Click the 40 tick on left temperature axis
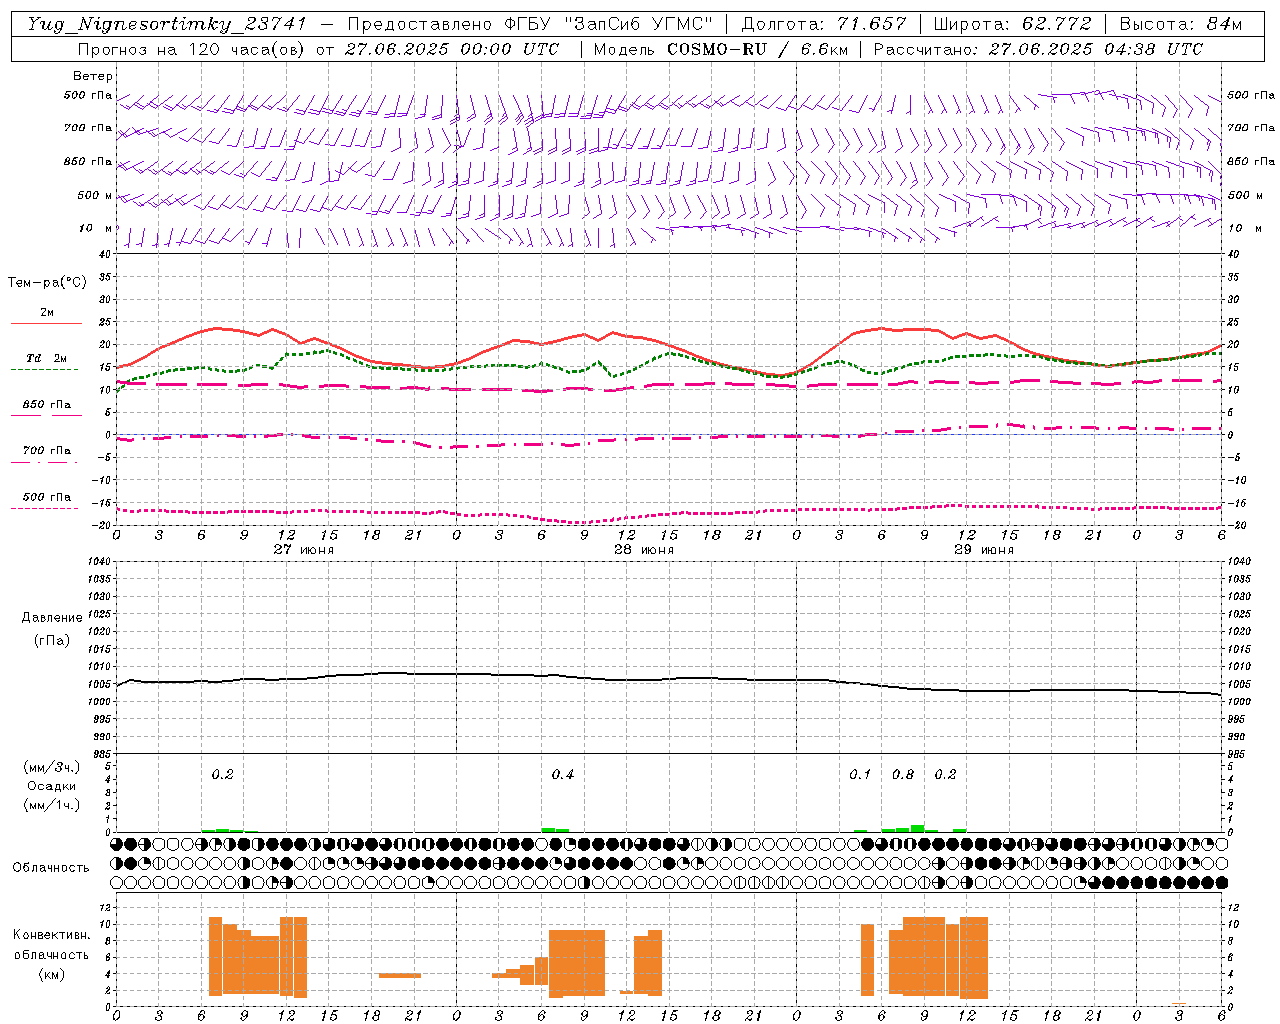The image size is (1280, 1024). (x=105, y=254)
